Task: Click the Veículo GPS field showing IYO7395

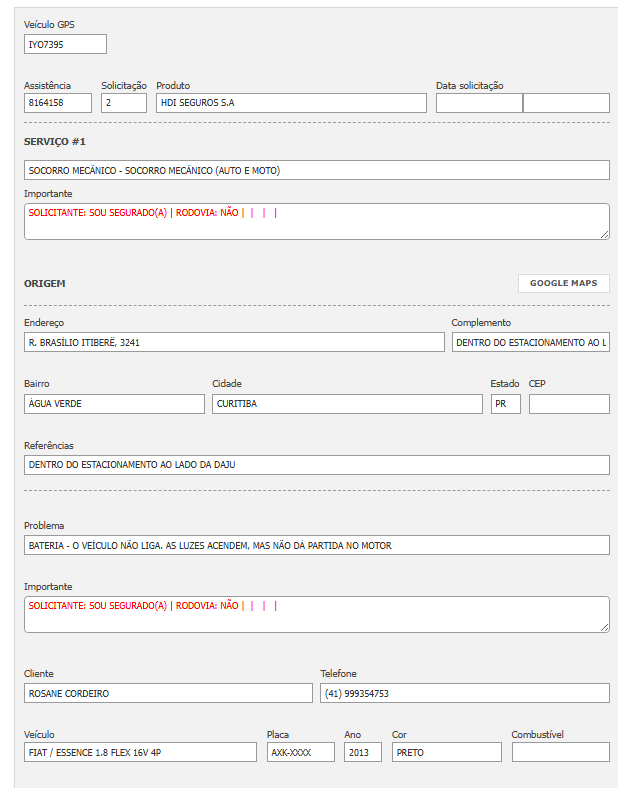Action: (65, 44)
